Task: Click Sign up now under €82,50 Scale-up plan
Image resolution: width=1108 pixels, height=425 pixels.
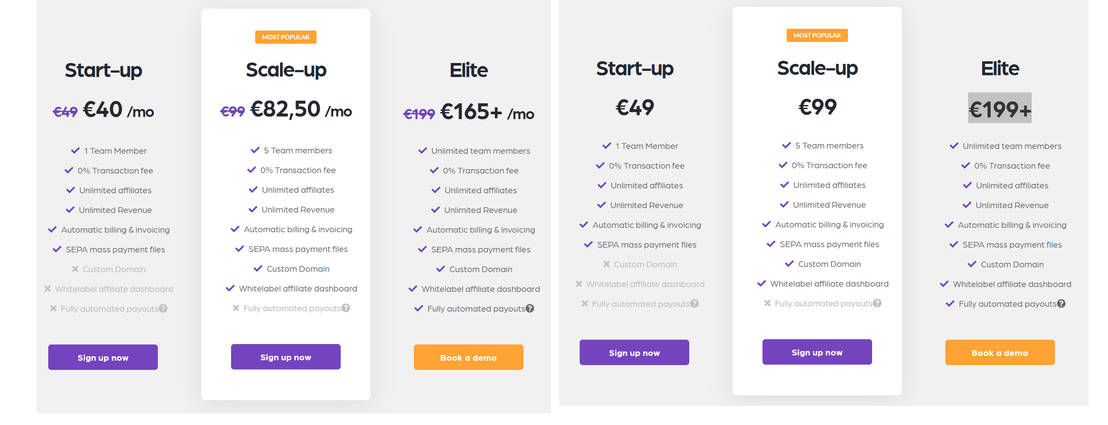Action: tap(285, 356)
